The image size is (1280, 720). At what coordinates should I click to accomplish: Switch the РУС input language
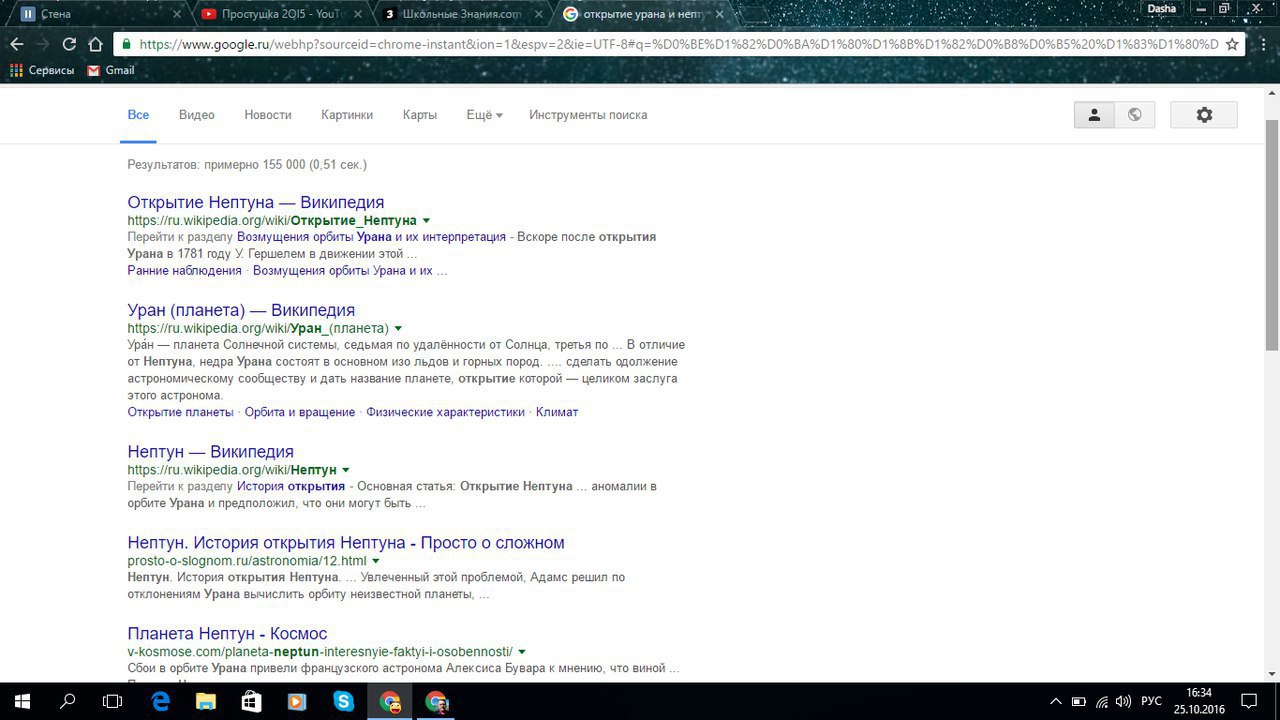click(x=1151, y=701)
